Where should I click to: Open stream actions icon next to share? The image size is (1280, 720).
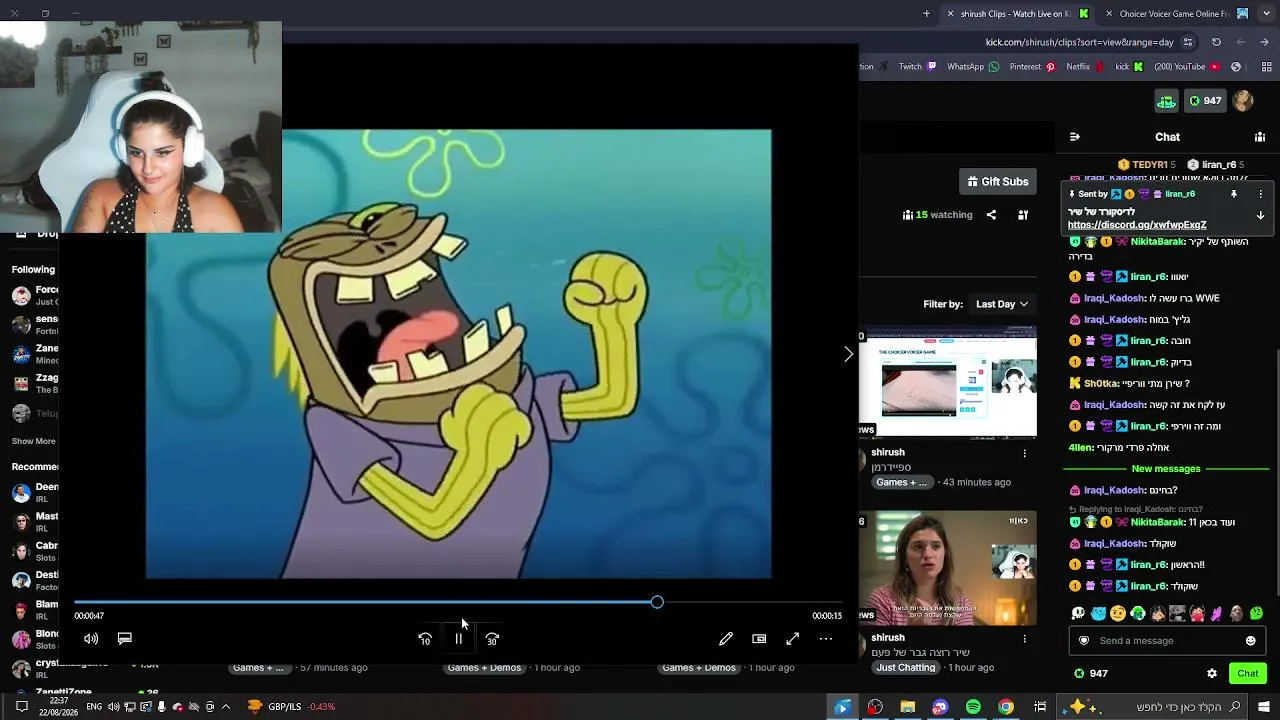pyautogui.click(x=1023, y=215)
